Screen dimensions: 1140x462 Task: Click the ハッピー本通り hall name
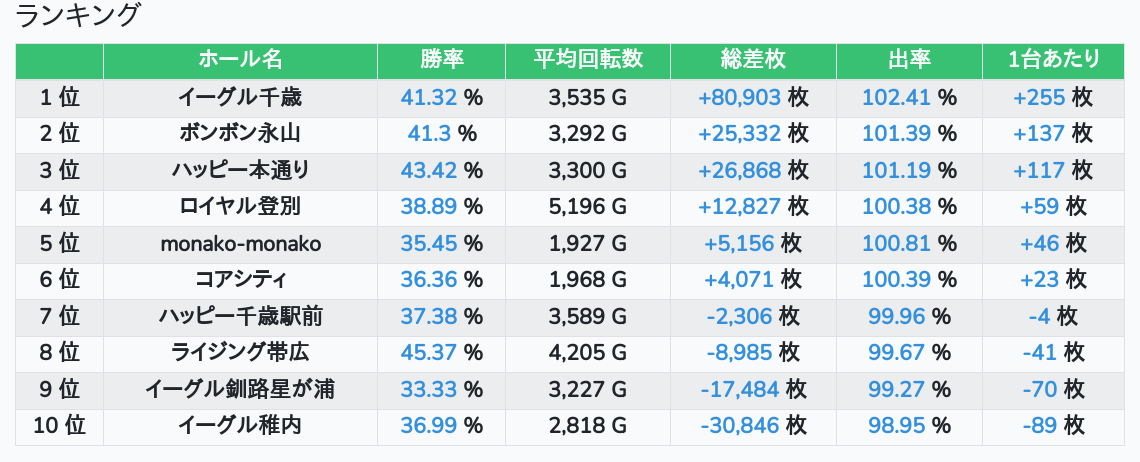tap(240, 171)
